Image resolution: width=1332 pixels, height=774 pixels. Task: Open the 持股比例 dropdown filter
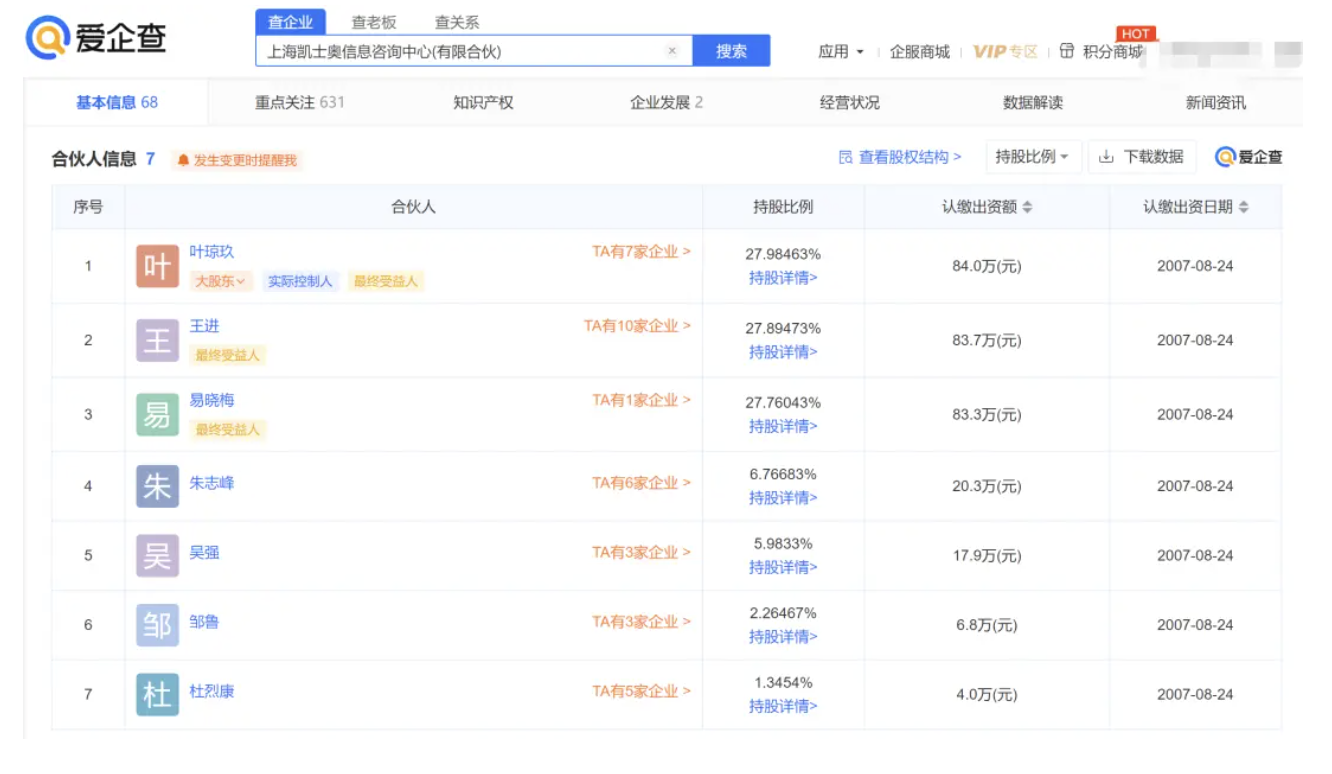[1032, 157]
